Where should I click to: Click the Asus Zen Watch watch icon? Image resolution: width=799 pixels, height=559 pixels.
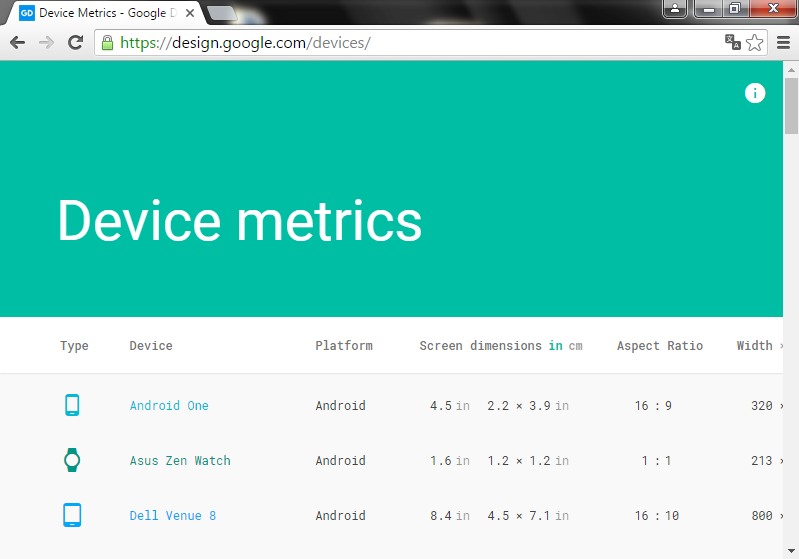[x=72, y=460]
